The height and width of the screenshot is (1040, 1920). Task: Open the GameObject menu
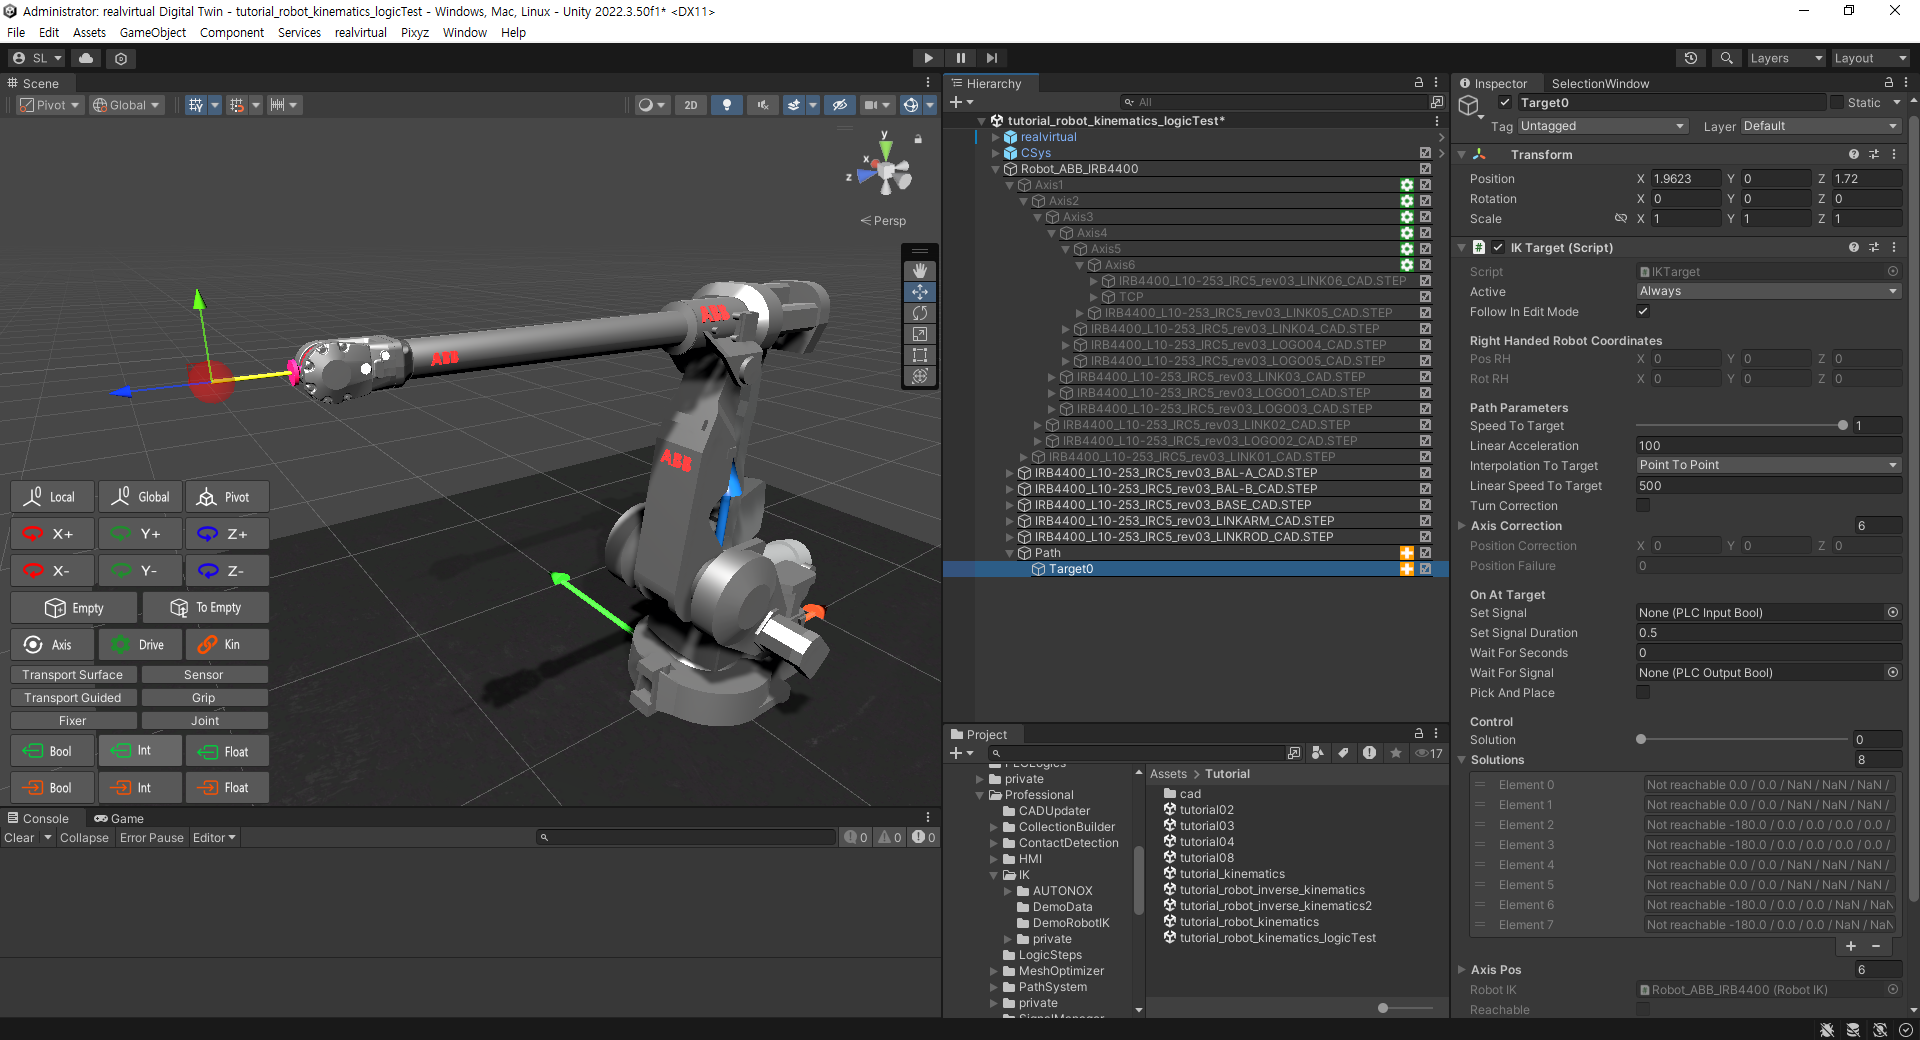coord(153,32)
